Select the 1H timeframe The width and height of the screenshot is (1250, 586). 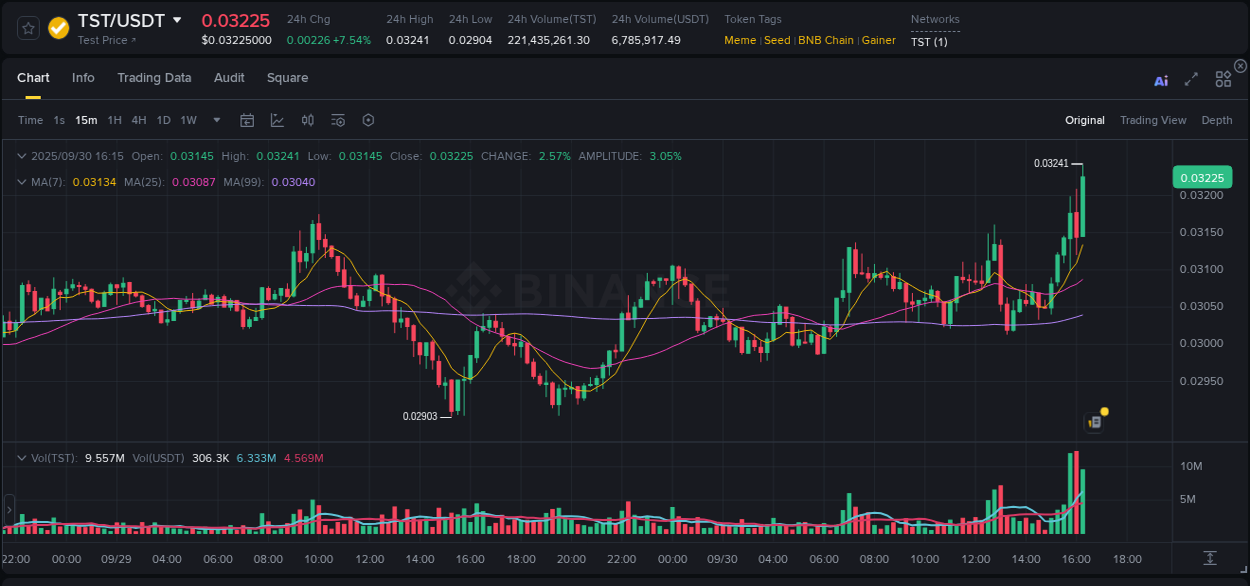115,120
